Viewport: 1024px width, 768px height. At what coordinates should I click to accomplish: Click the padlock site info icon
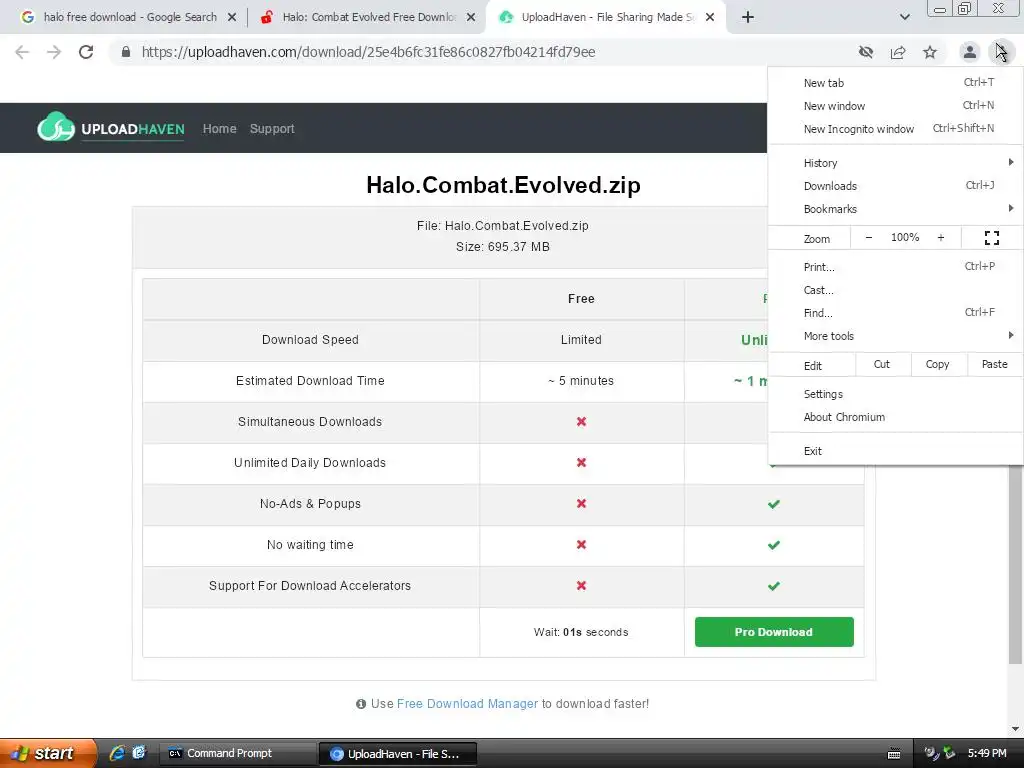click(126, 52)
